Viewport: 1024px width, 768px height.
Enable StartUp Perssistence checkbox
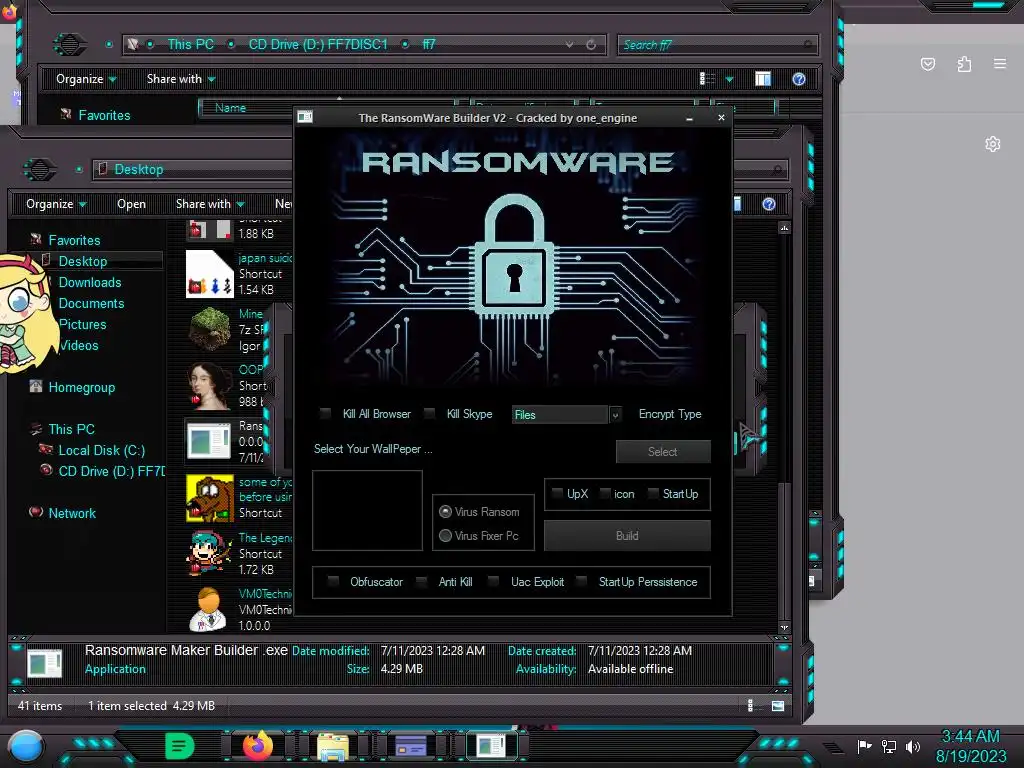pyautogui.click(x=581, y=581)
